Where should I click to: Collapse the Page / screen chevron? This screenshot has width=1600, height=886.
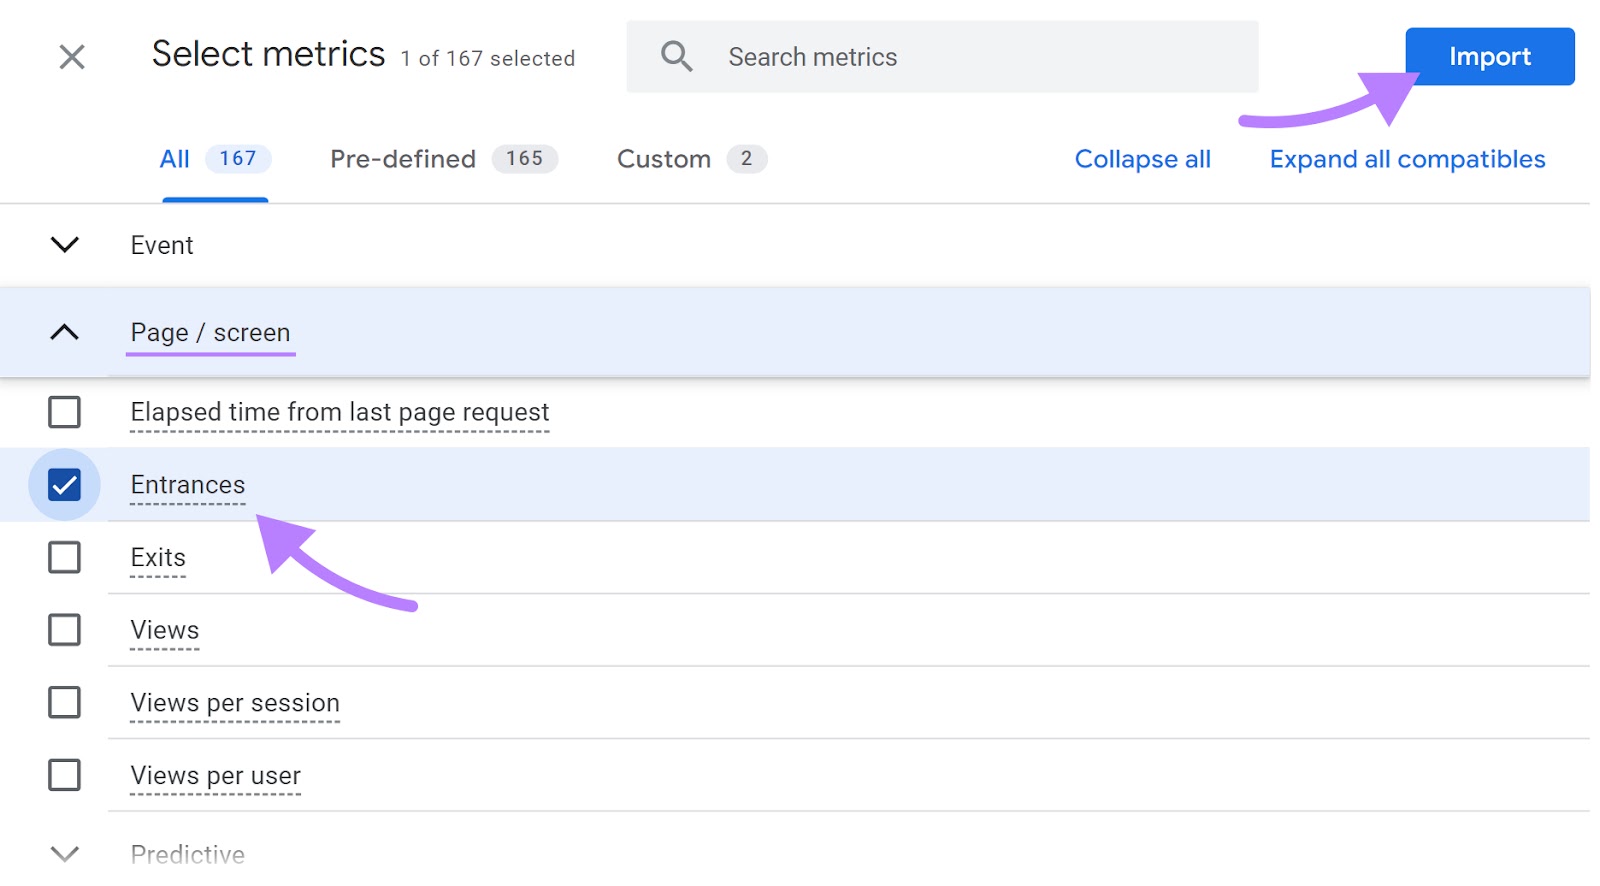[x=65, y=332]
